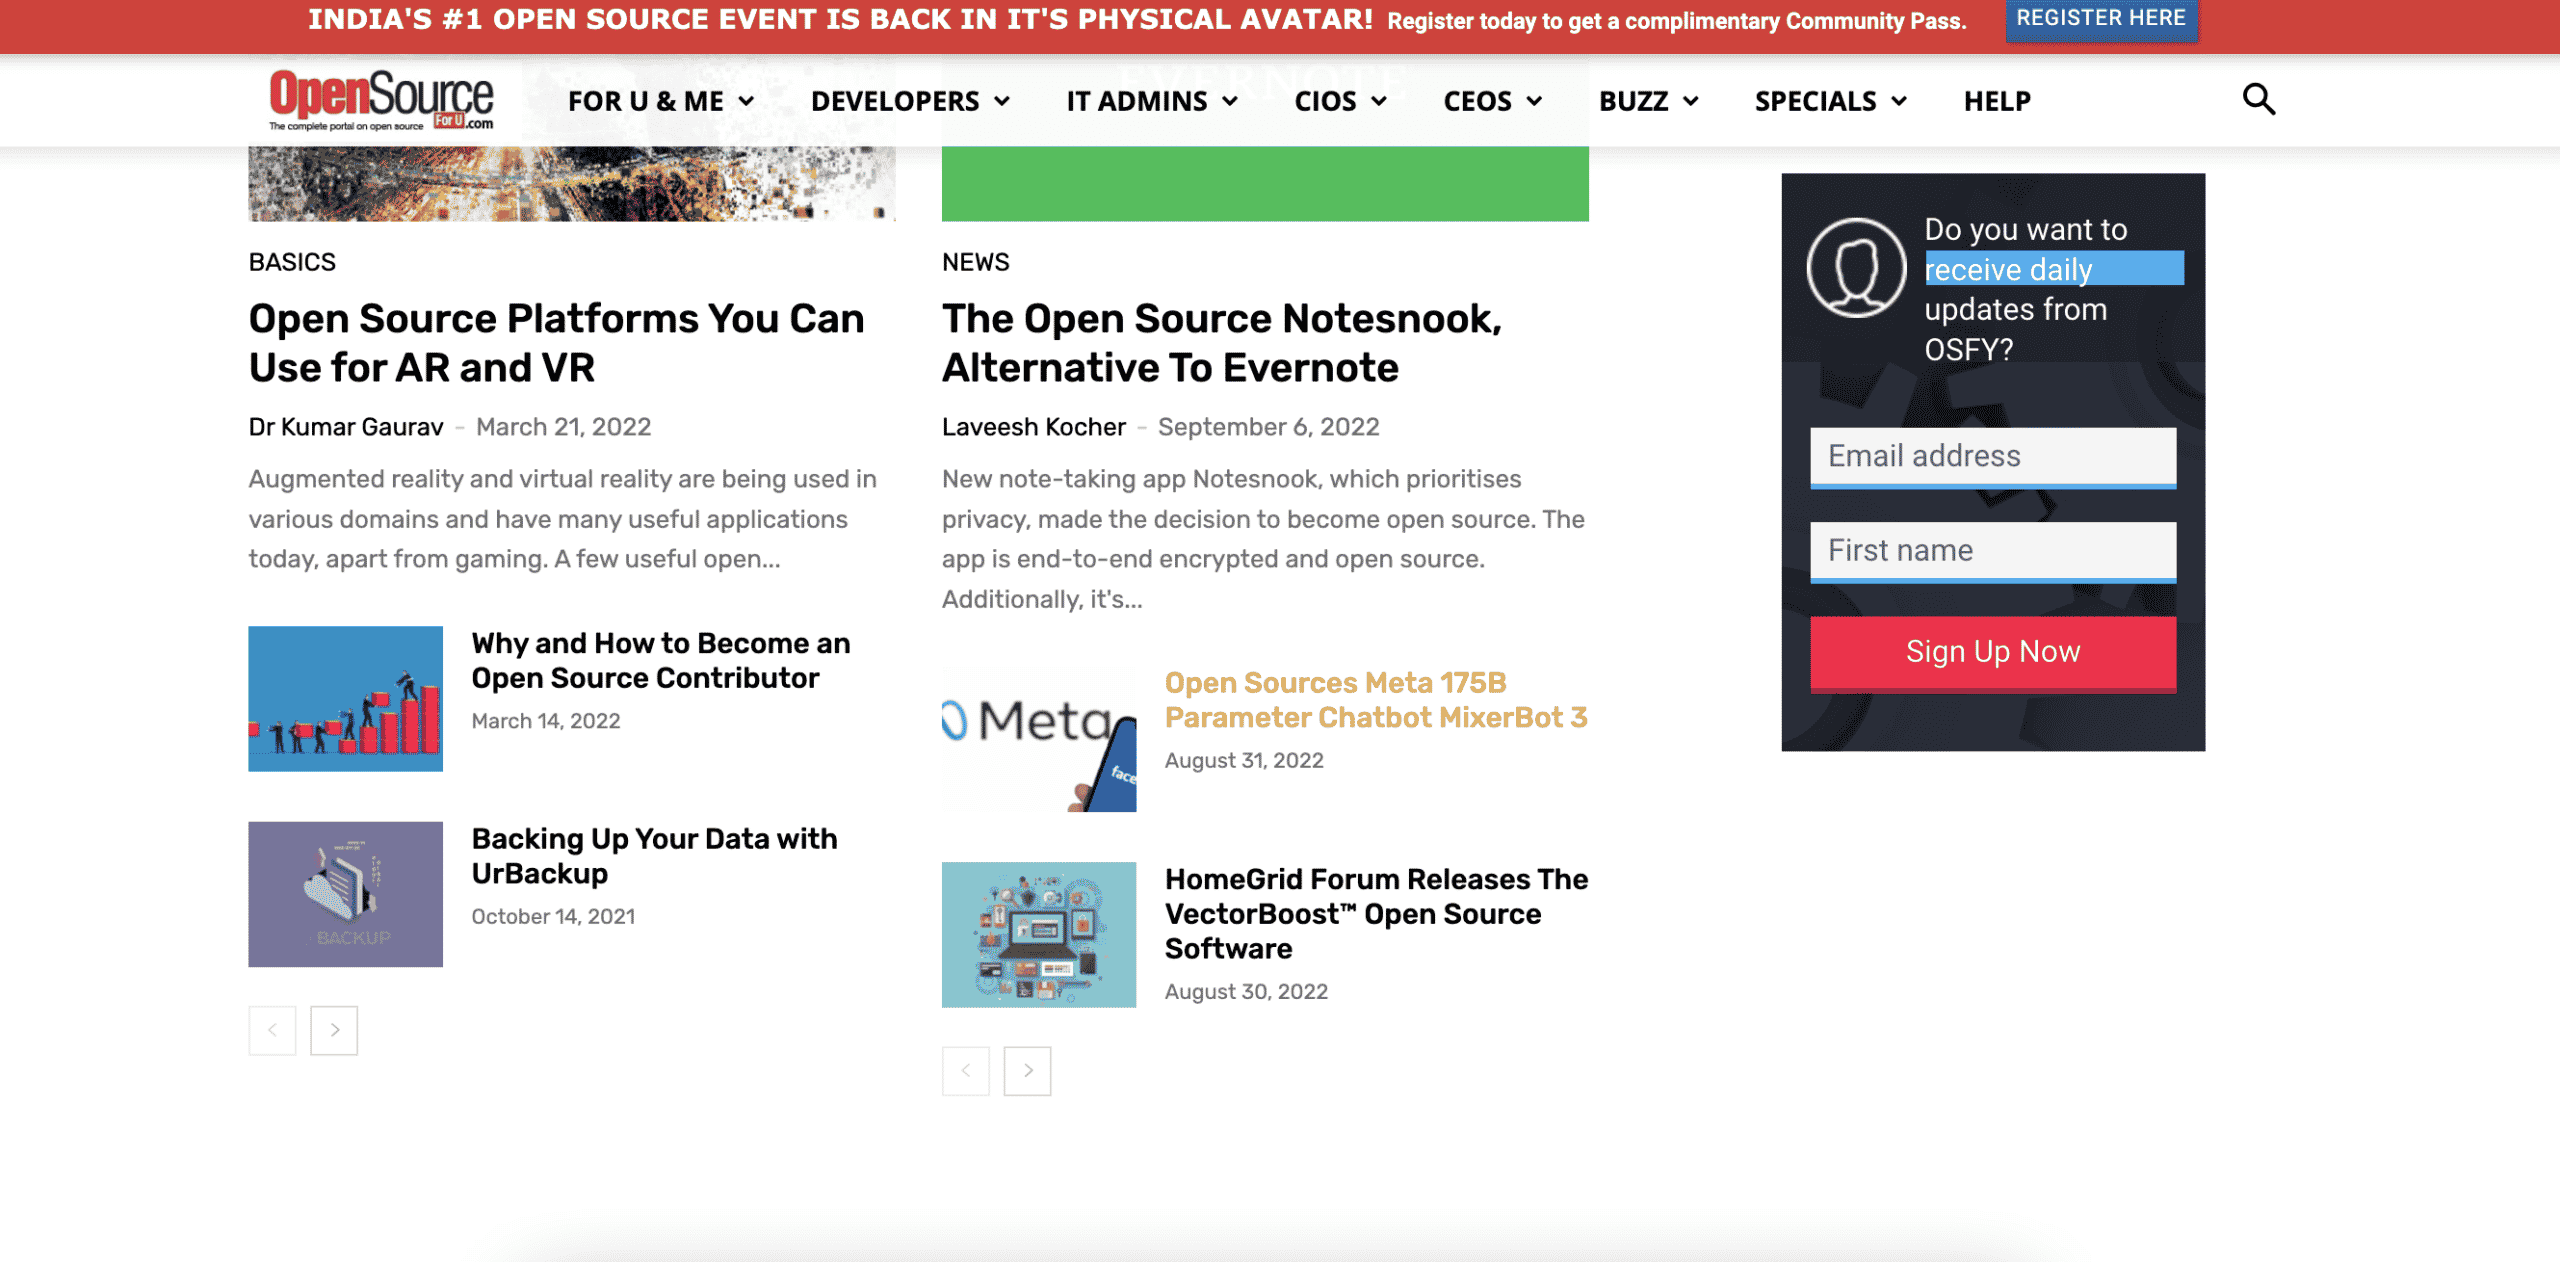Open Backing Up Your Data with UrBackup
Viewport: 2560px width, 1262px height.
[x=654, y=856]
